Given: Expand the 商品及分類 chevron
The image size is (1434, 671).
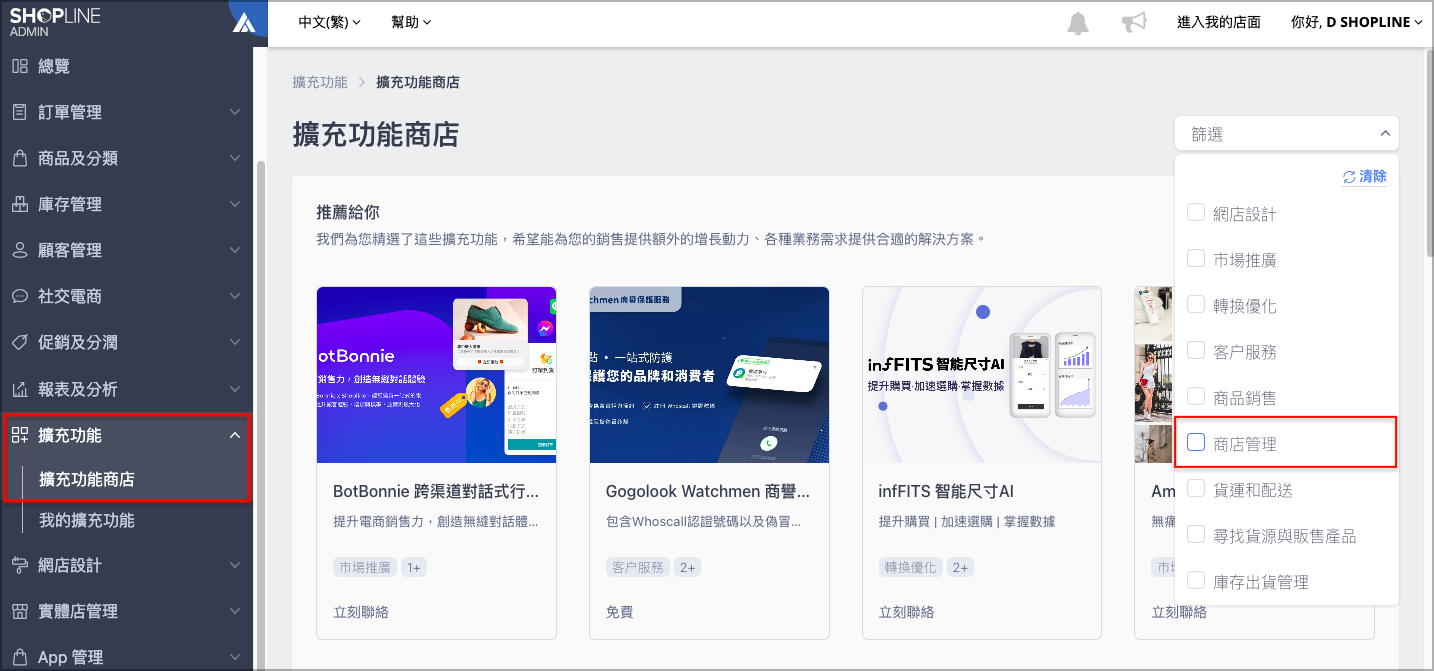Looking at the screenshot, I should click(x=234, y=158).
